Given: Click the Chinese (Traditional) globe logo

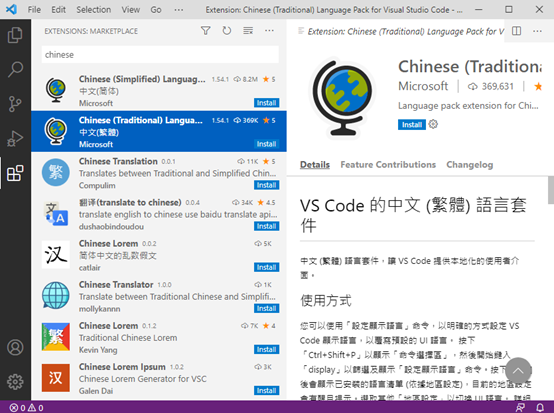Looking at the screenshot, I should pos(343,98).
